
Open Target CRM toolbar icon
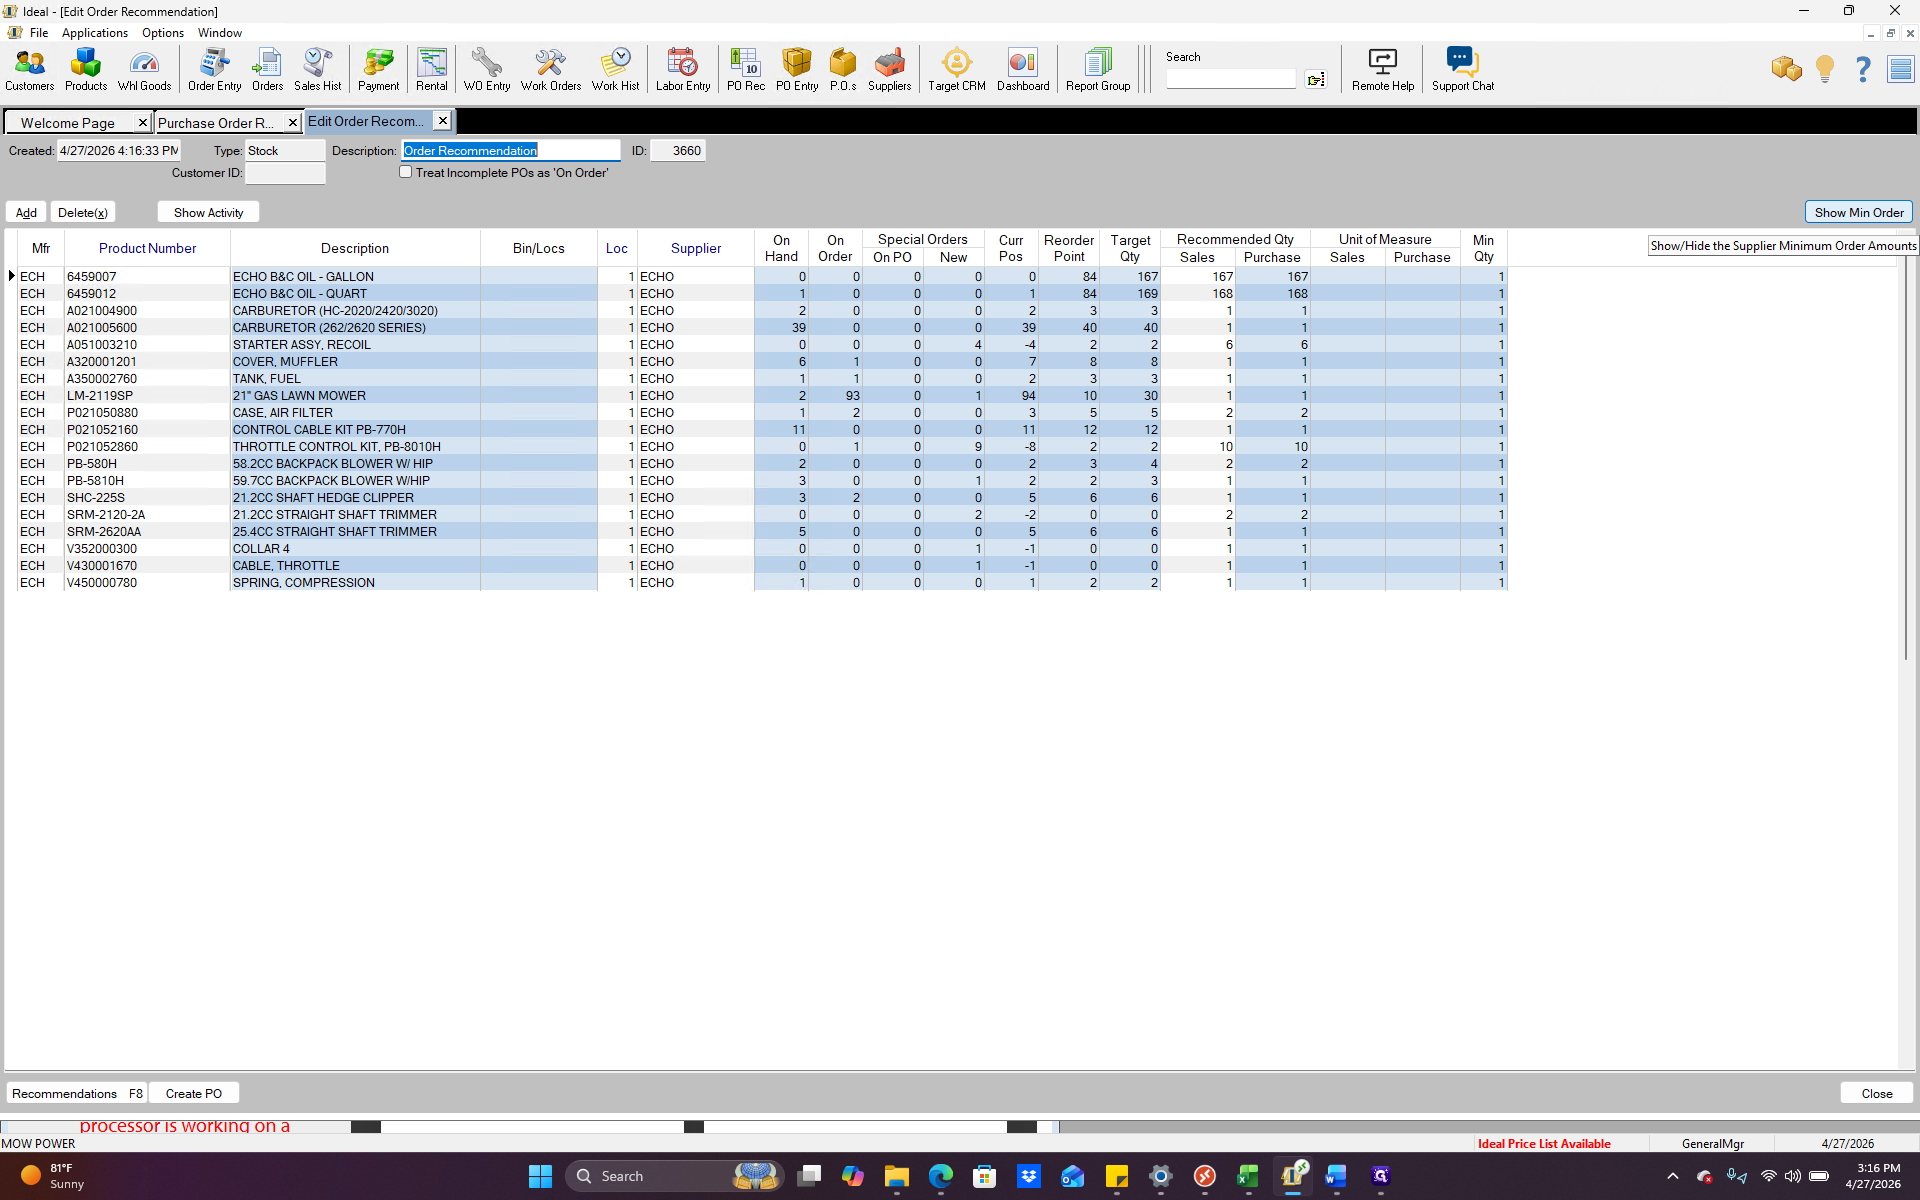tap(957, 70)
